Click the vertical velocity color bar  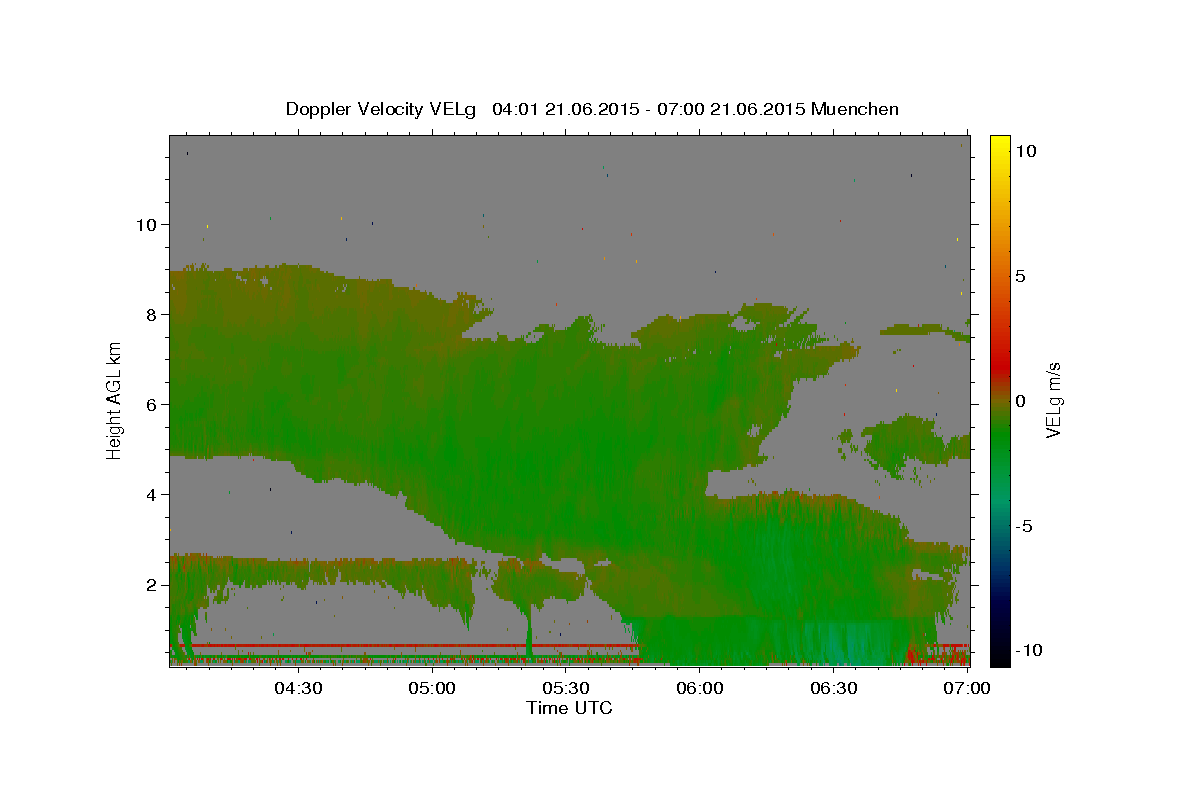point(1000,400)
